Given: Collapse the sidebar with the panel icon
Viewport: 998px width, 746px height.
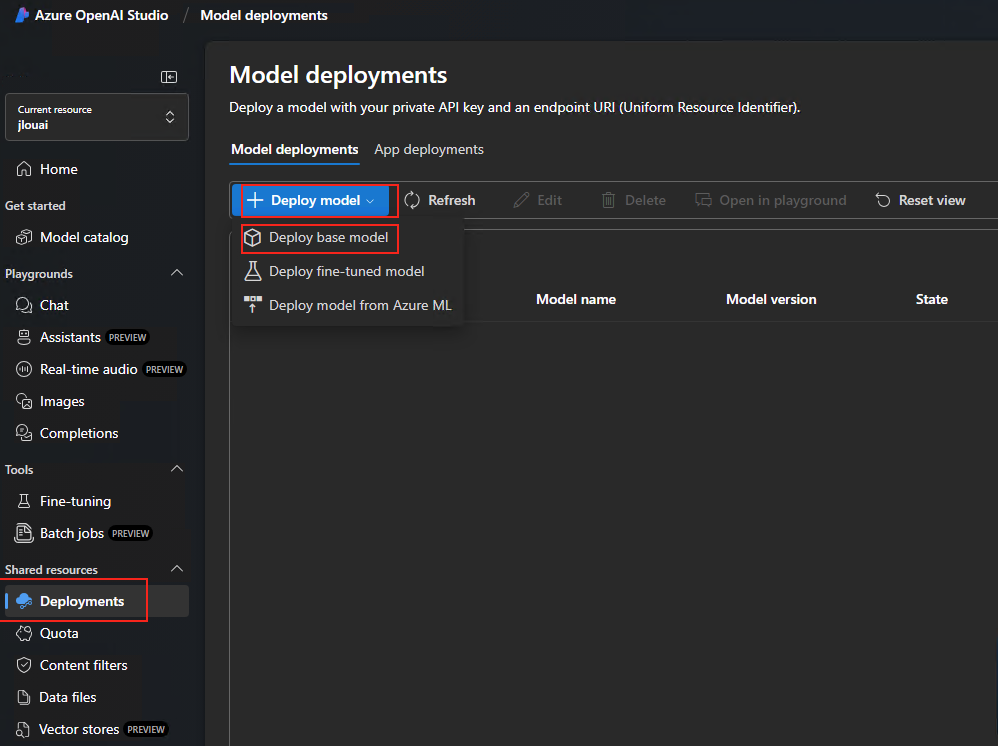Looking at the screenshot, I should click(x=169, y=77).
